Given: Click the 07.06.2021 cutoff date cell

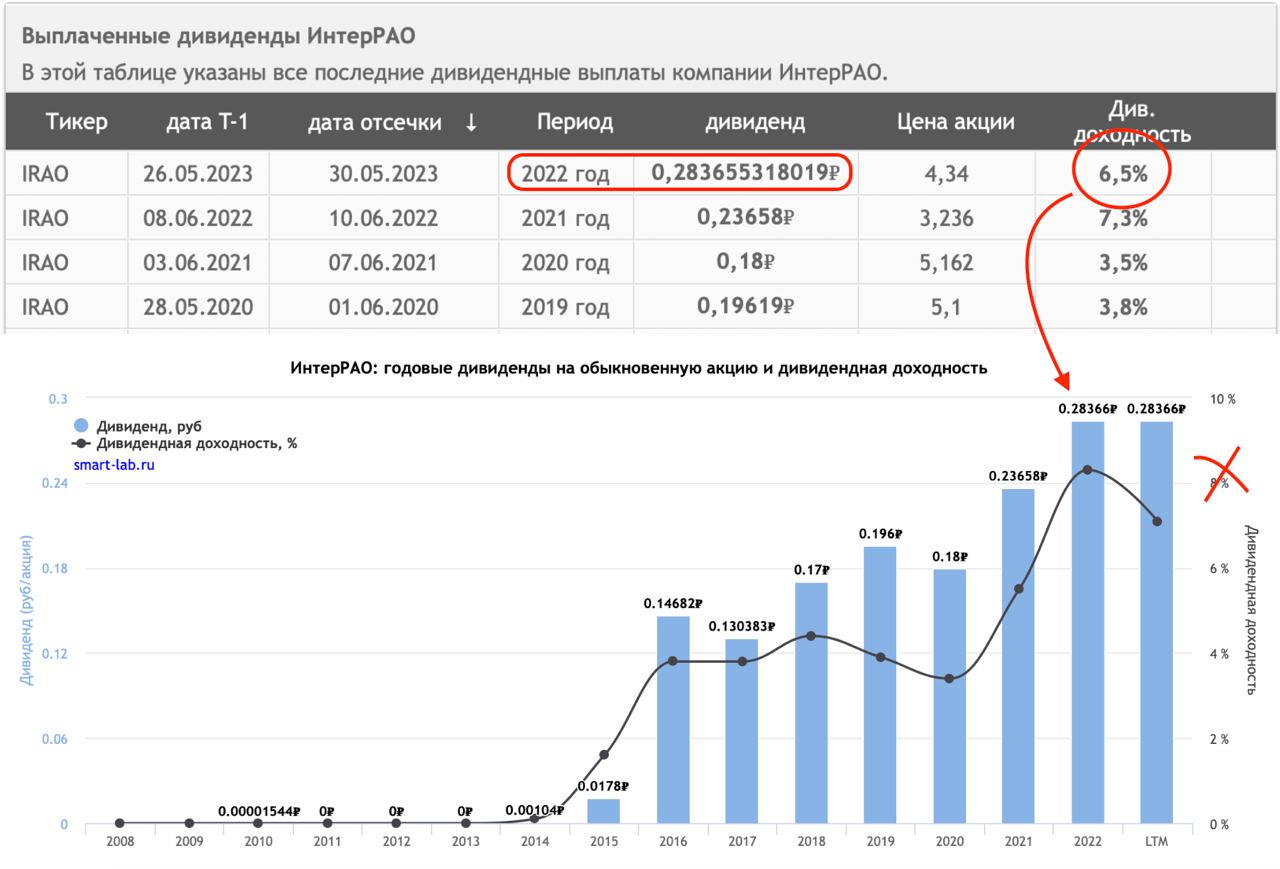Looking at the screenshot, I should [383, 263].
